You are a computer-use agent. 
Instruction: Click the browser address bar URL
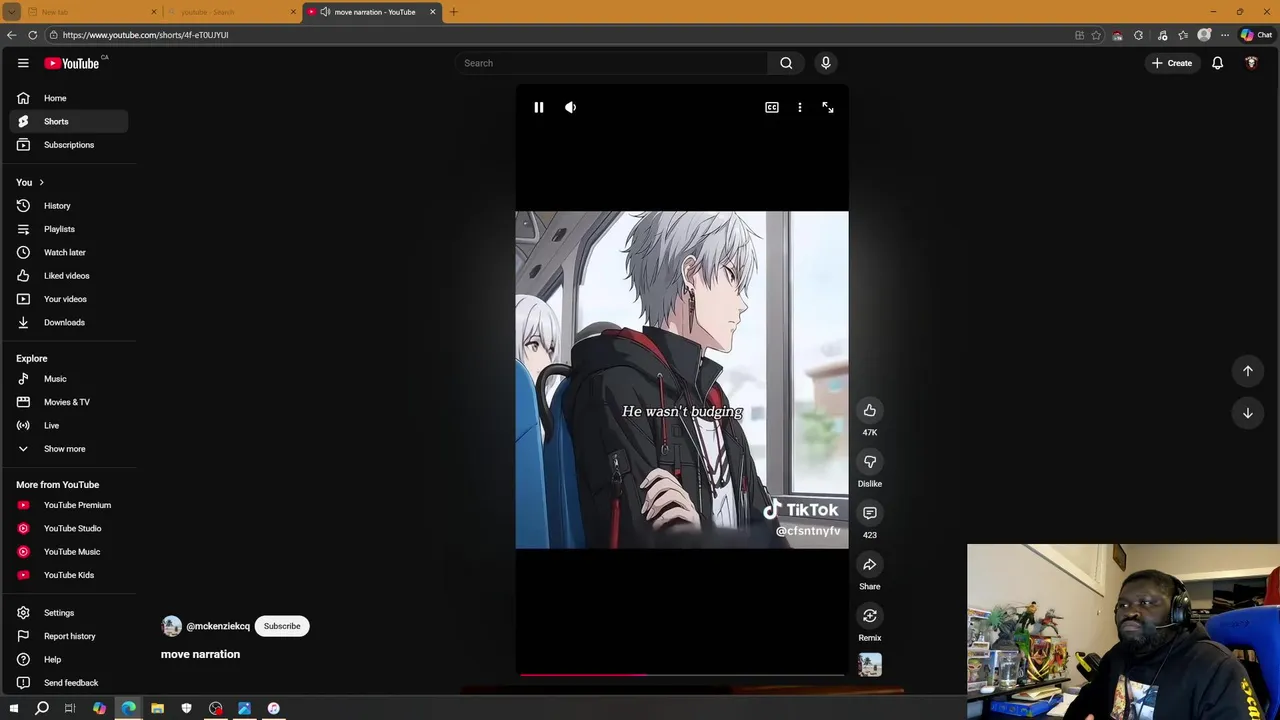pos(146,35)
